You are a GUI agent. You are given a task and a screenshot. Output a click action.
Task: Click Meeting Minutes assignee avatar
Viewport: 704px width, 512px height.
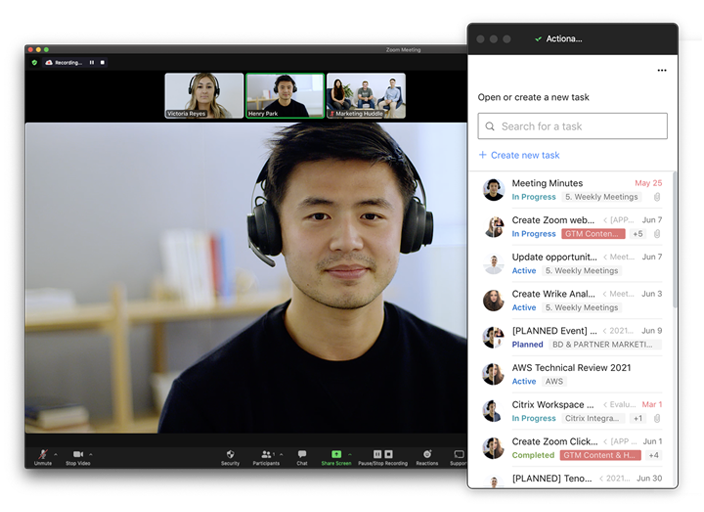[493, 190]
